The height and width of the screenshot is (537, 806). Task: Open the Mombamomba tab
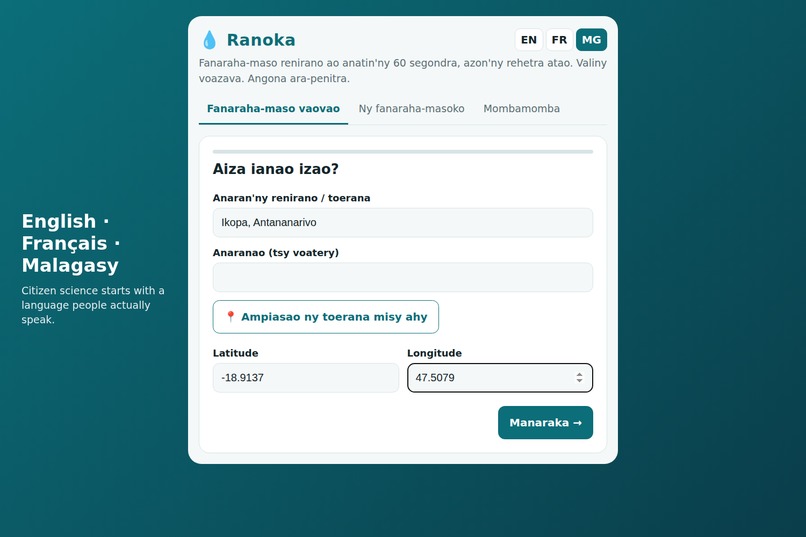point(521,108)
